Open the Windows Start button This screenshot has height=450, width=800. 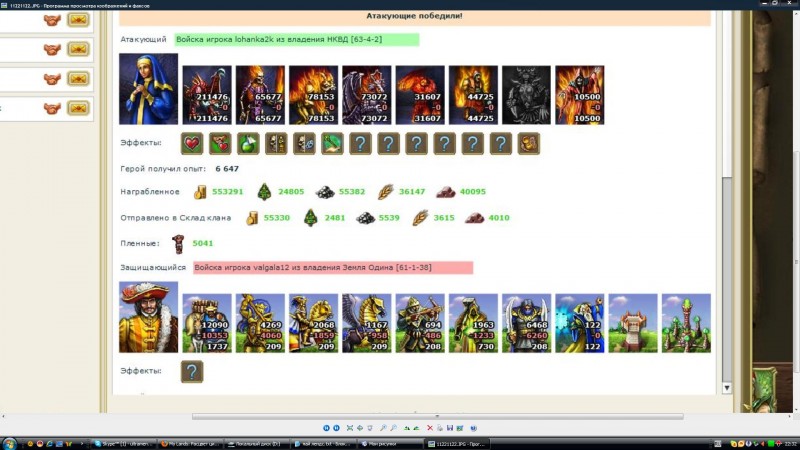coord(9,443)
